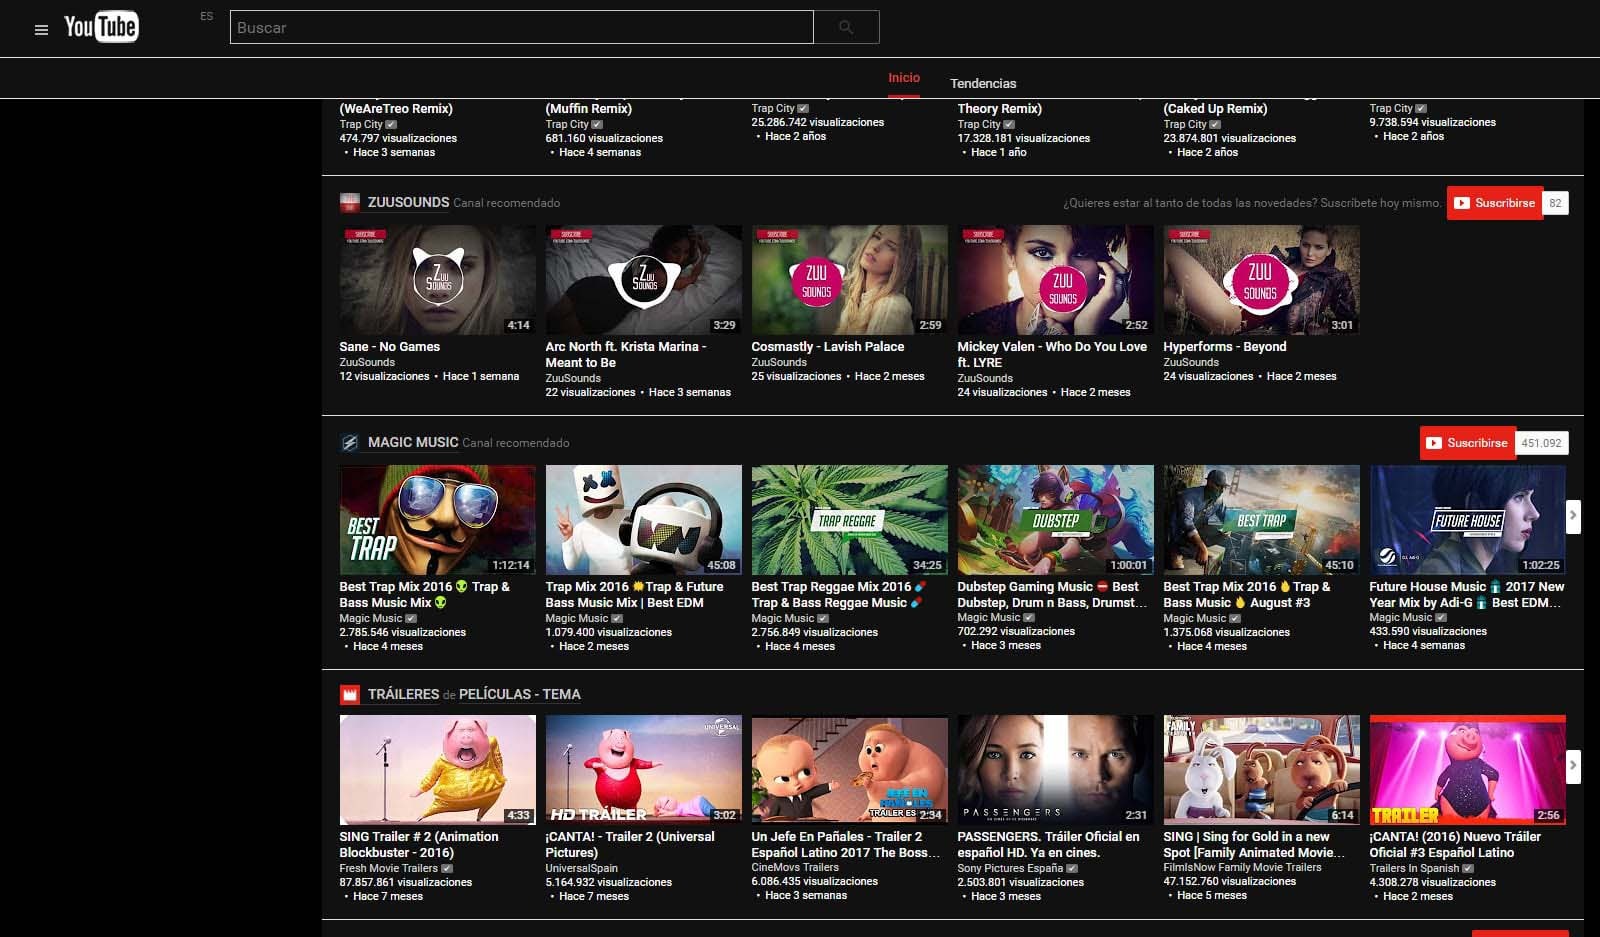Play the ¡CANTA! 2016 Trailer 2:56 thumbnail
The height and width of the screenshot is (937, 1600).
click(1467, 770)
